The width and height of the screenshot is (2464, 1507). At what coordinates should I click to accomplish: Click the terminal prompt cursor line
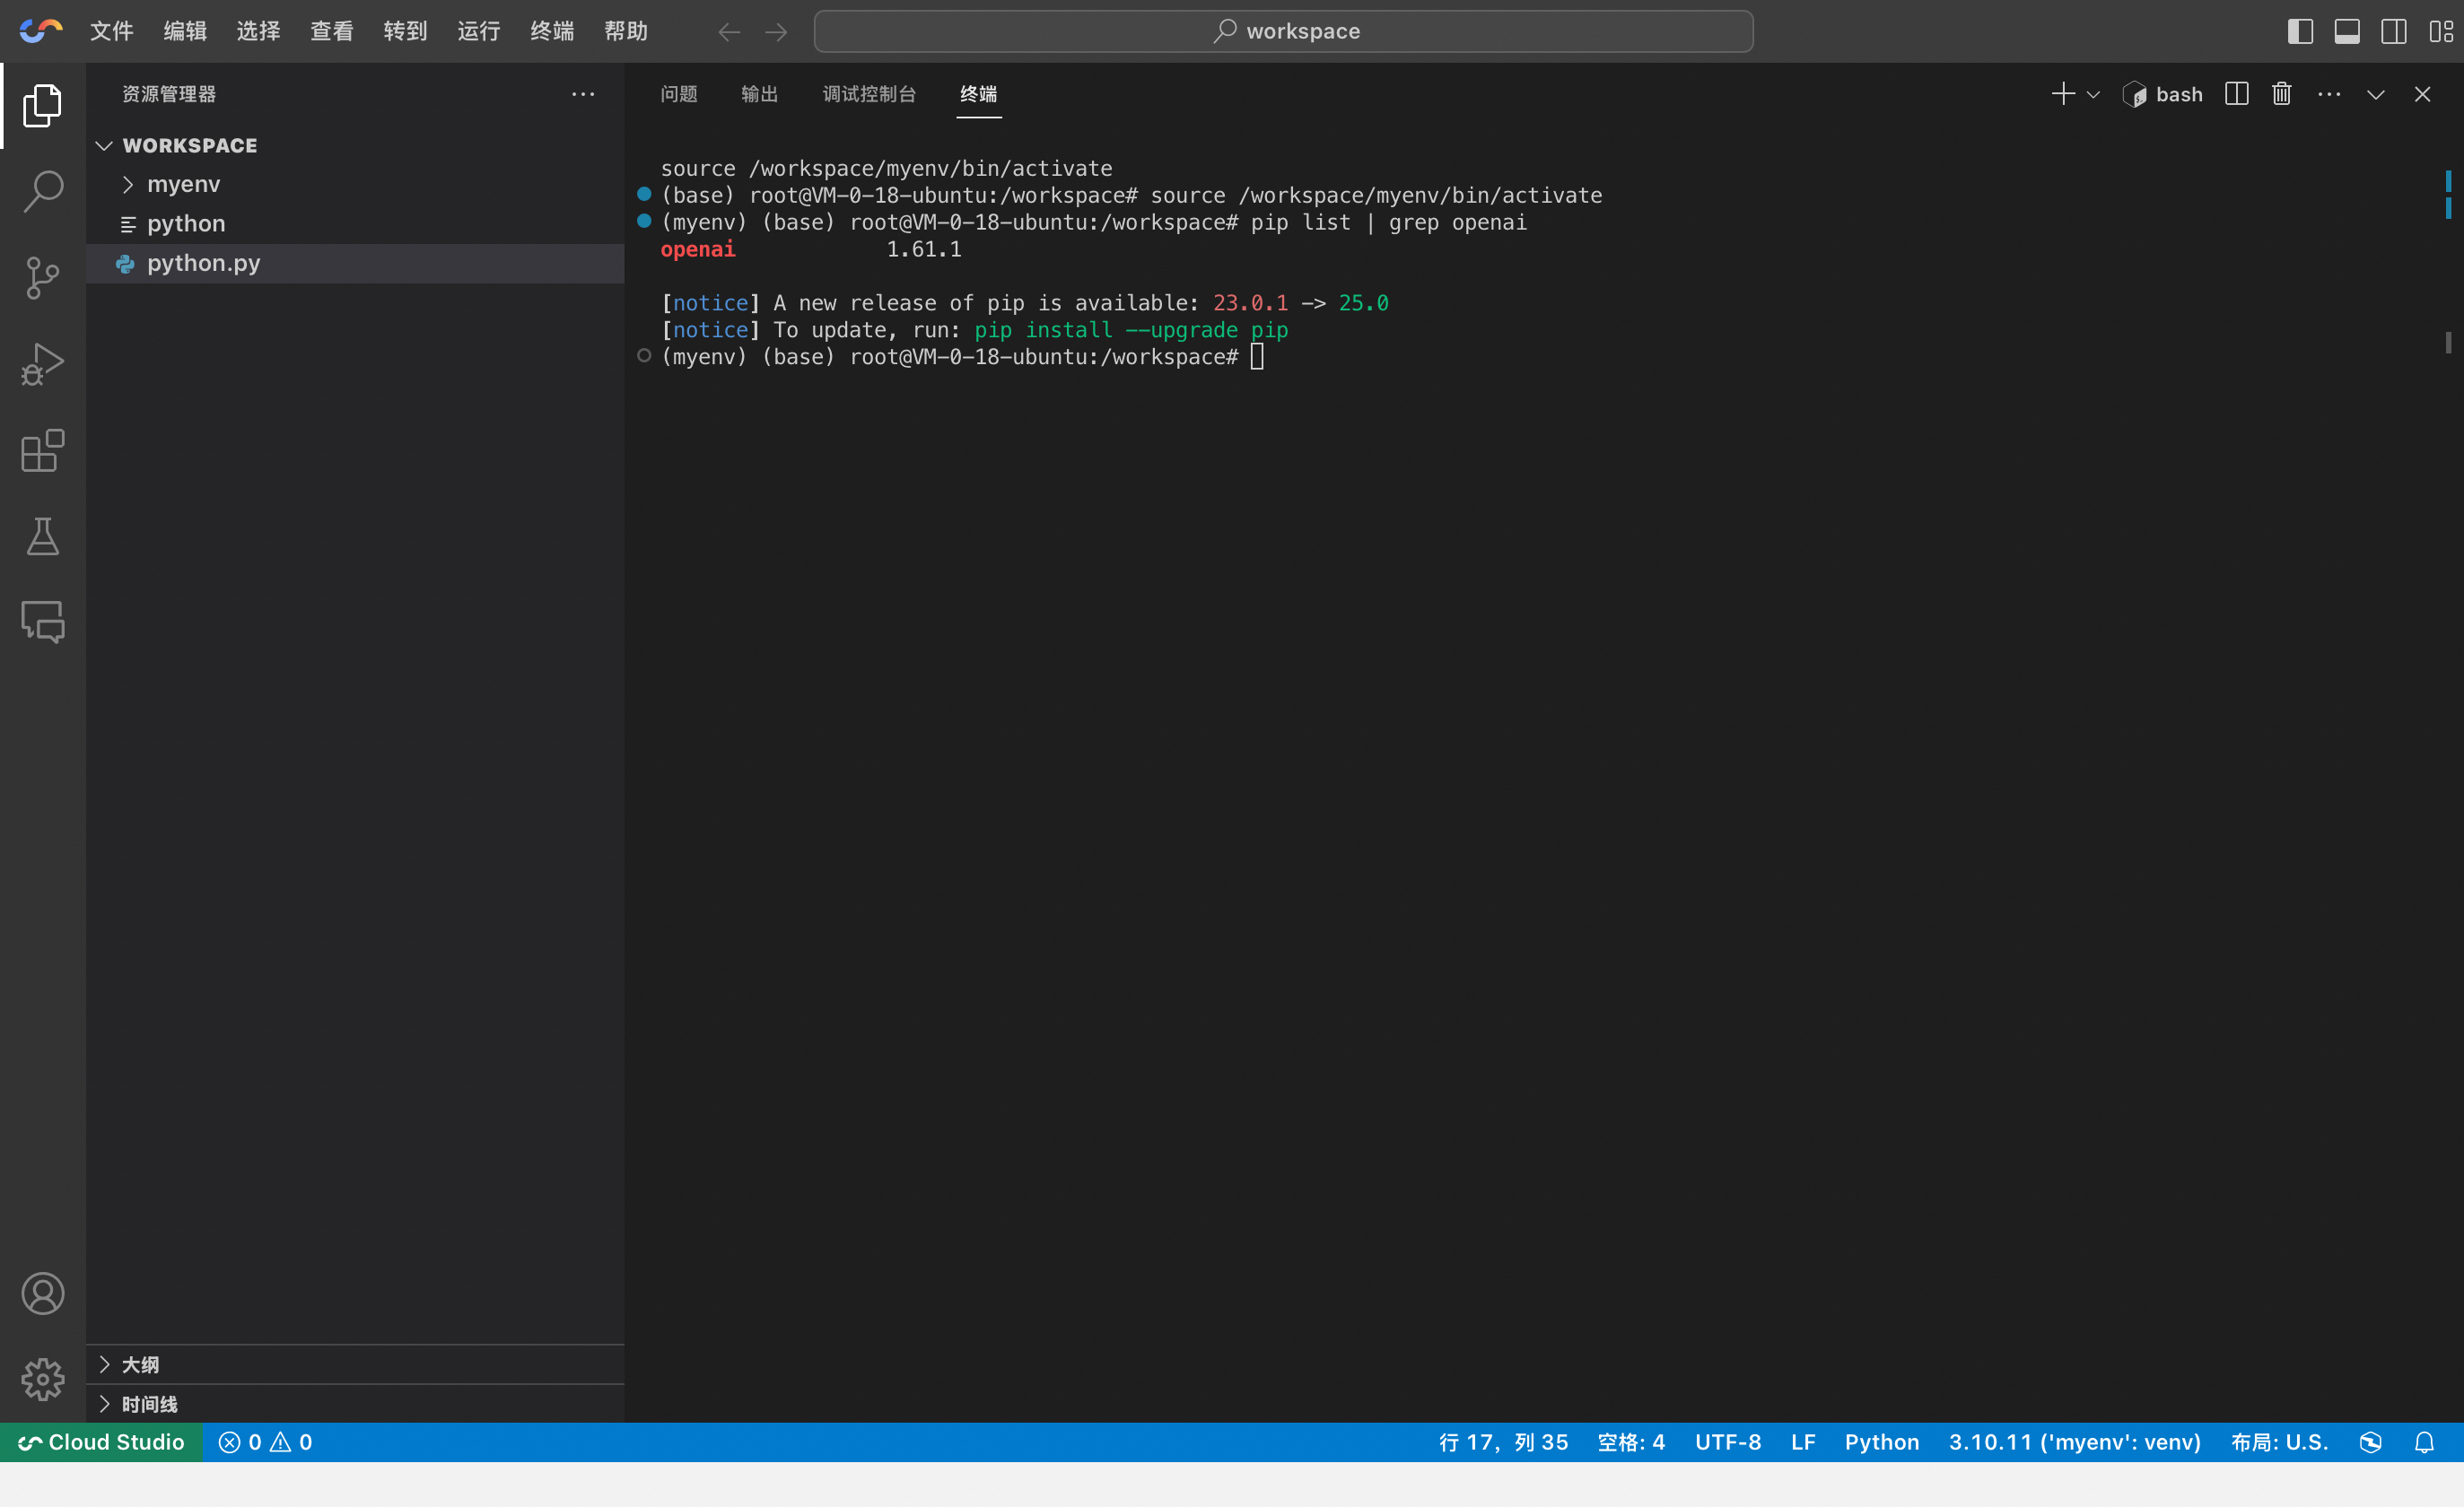coord(963,357)
